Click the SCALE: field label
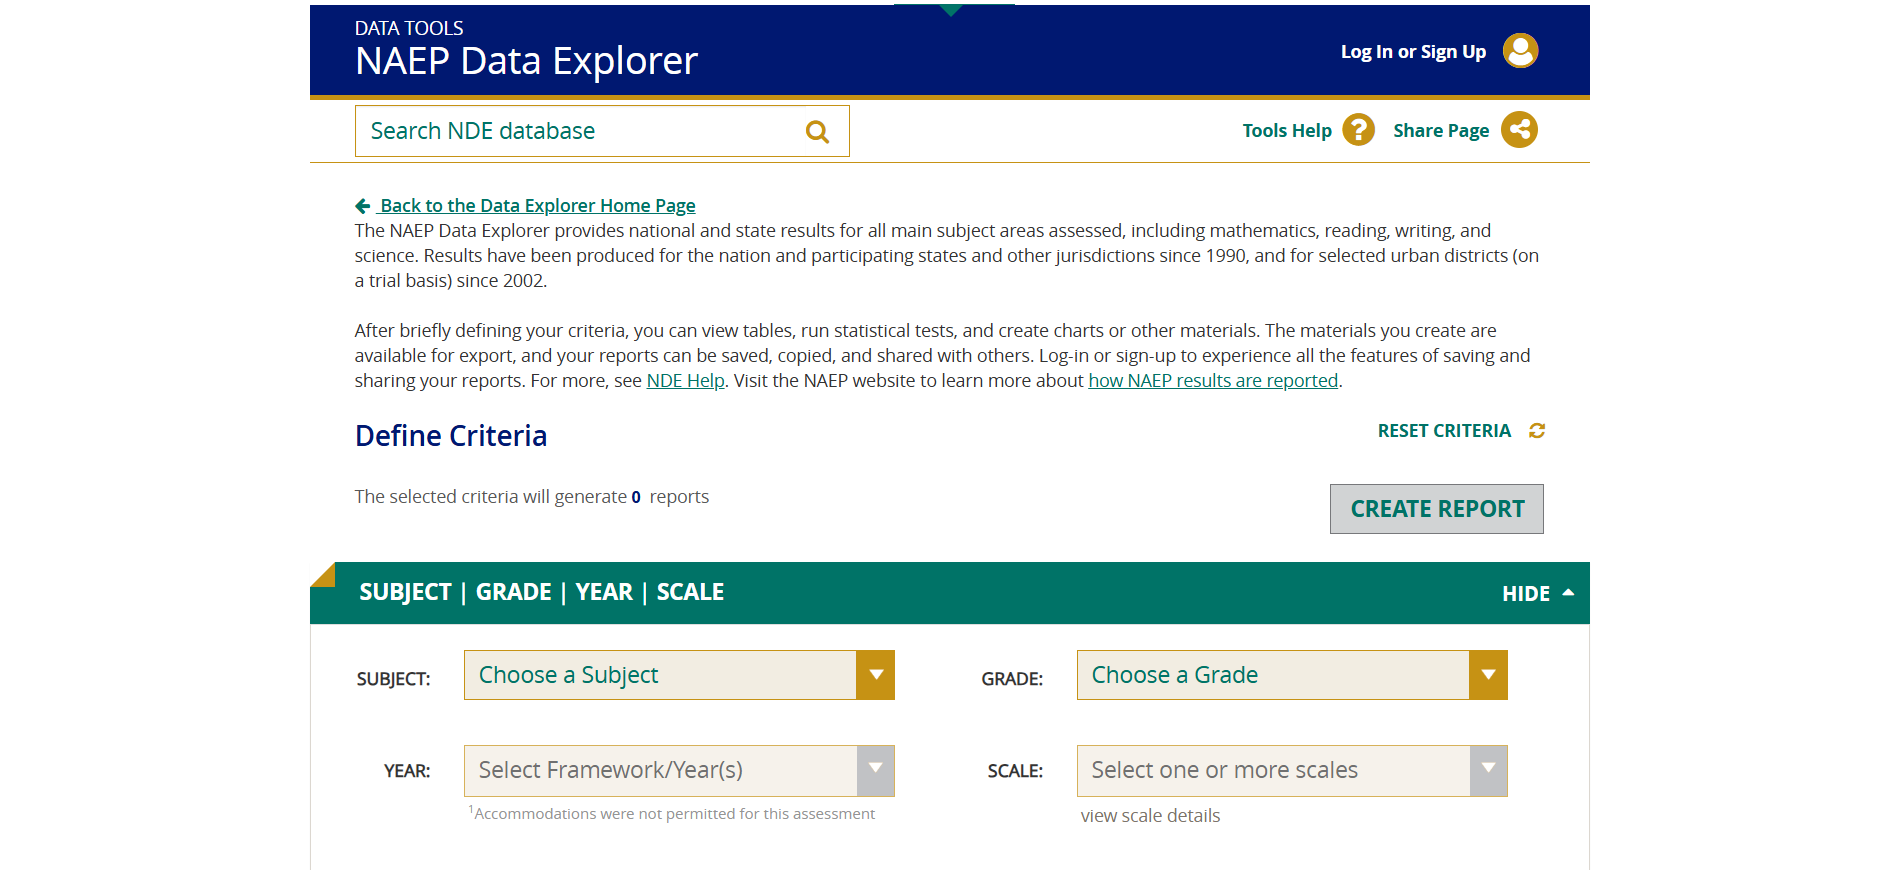This screenshot has width=1898, height=870. 1015,771
